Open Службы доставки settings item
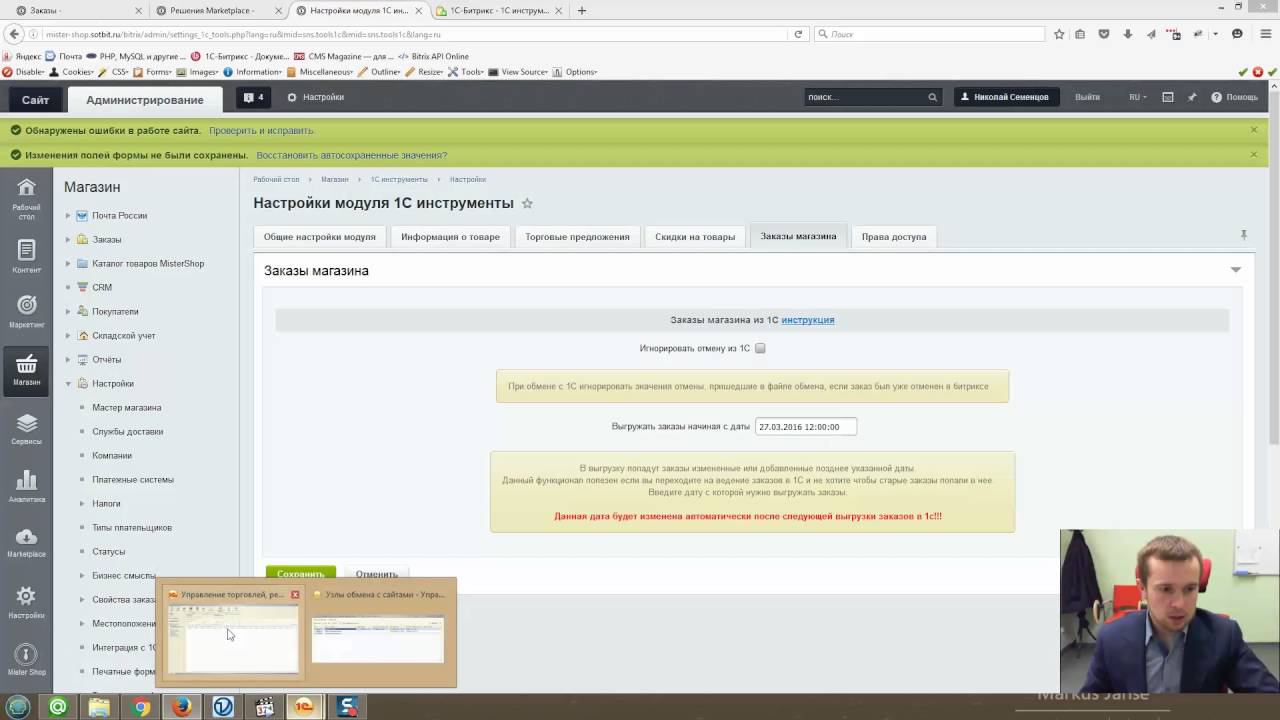This screenshot has height=720, width=1280. click(128, 431)
